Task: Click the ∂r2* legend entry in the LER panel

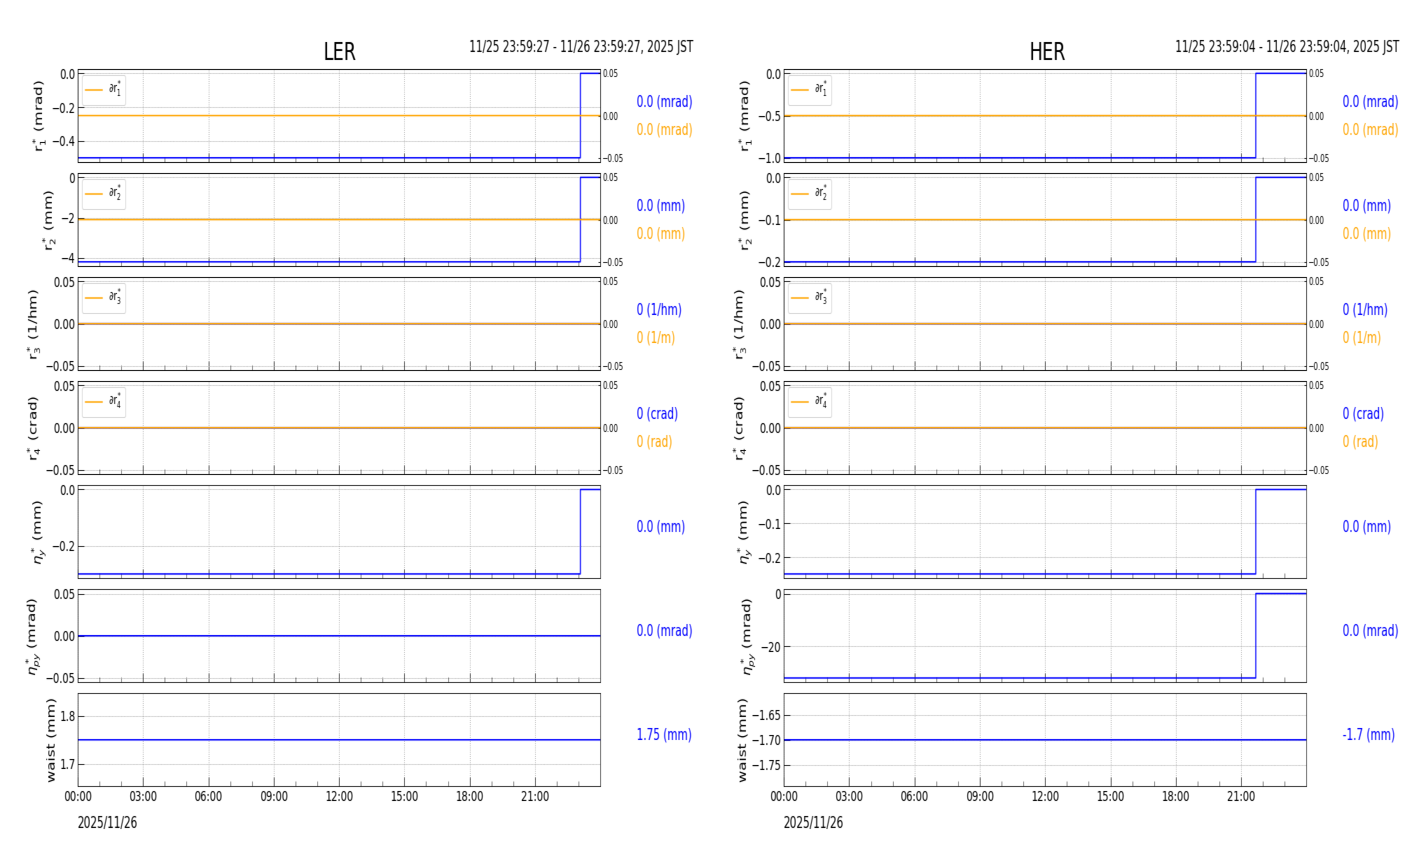Action: pyautogui.click(x=104, y=194)
